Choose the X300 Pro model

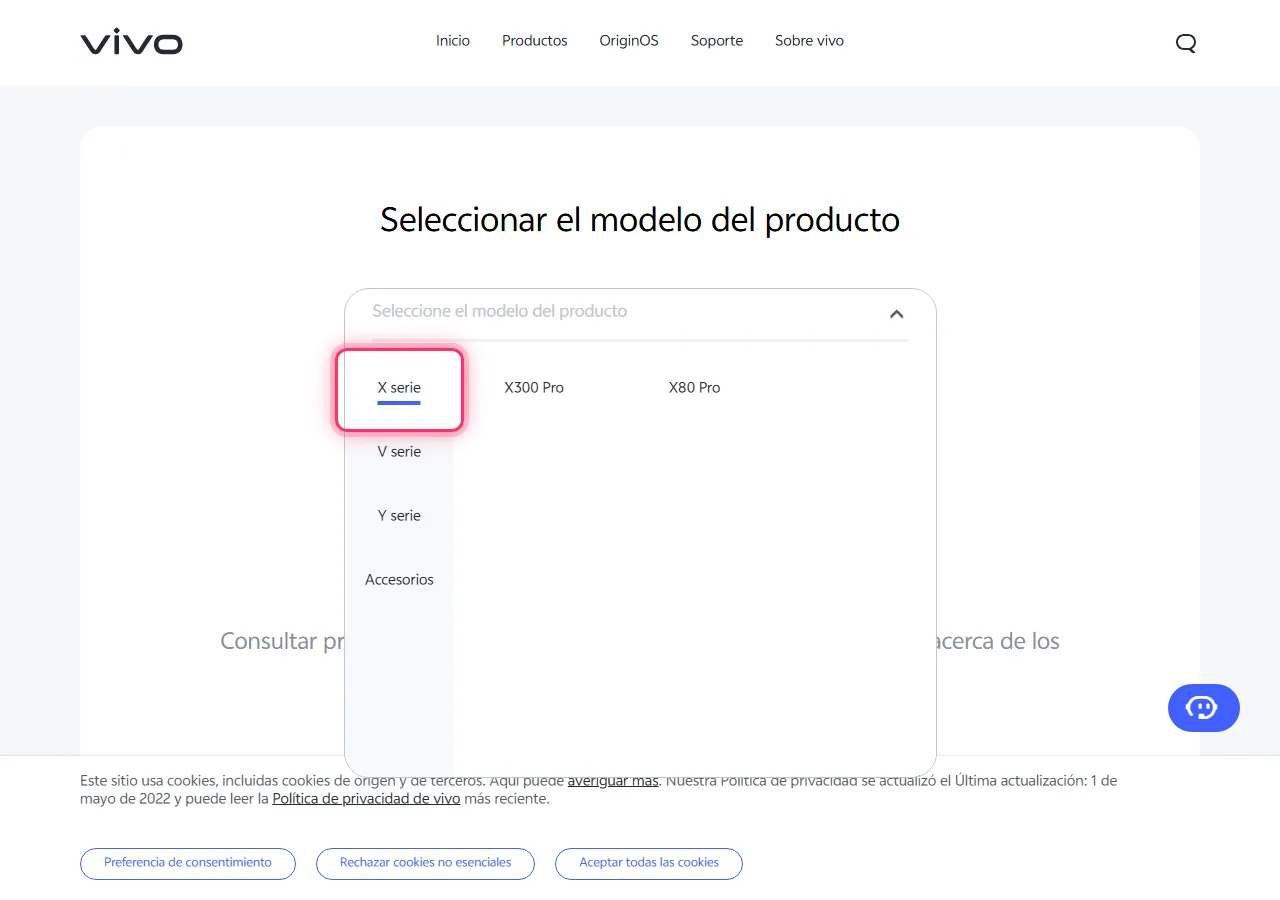pyautogui.click(x=534, y=388)
